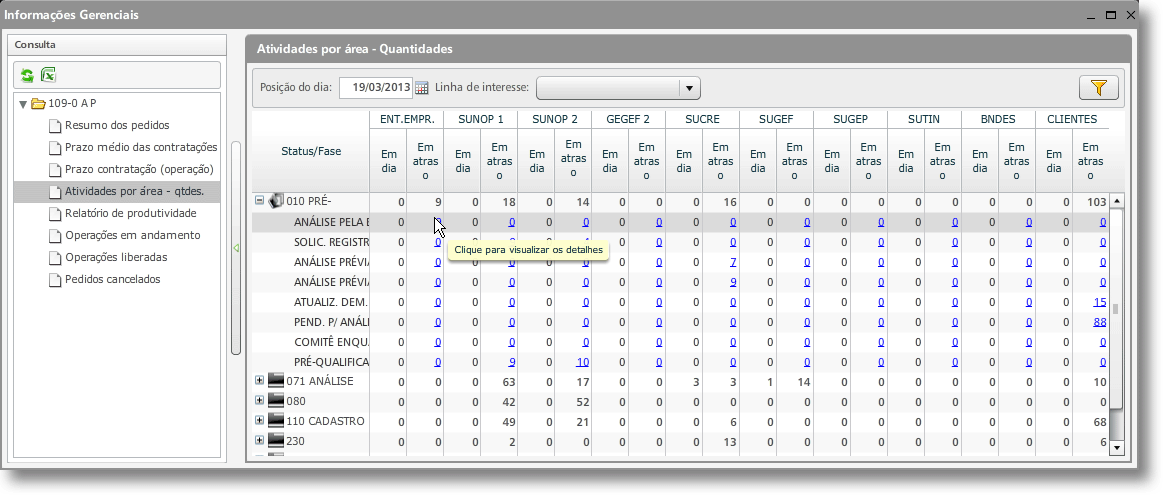Click the SUTIN column header
Viewport: 1163px width, 495px height.
click(924, 119)
